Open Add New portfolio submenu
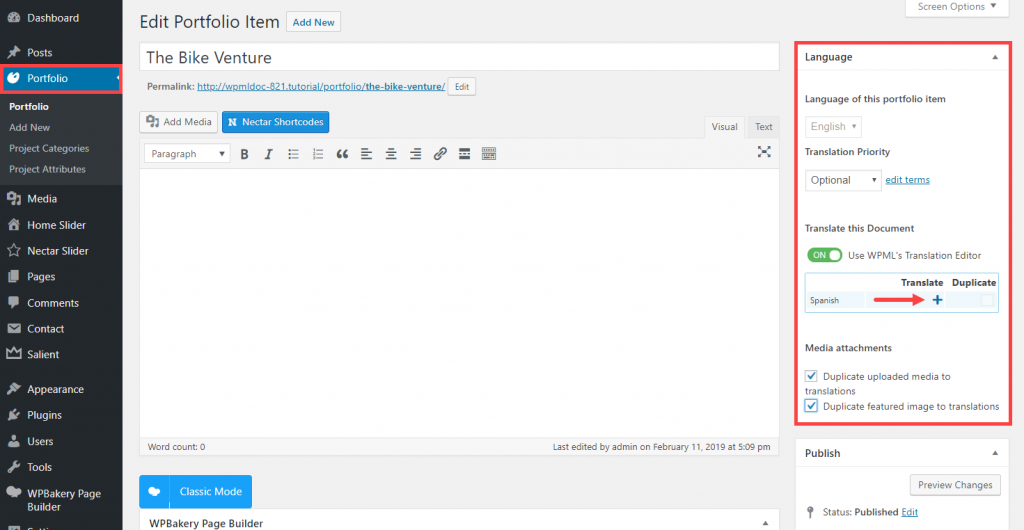Viewport: 1024px width, 530px height. pos(29,127)
